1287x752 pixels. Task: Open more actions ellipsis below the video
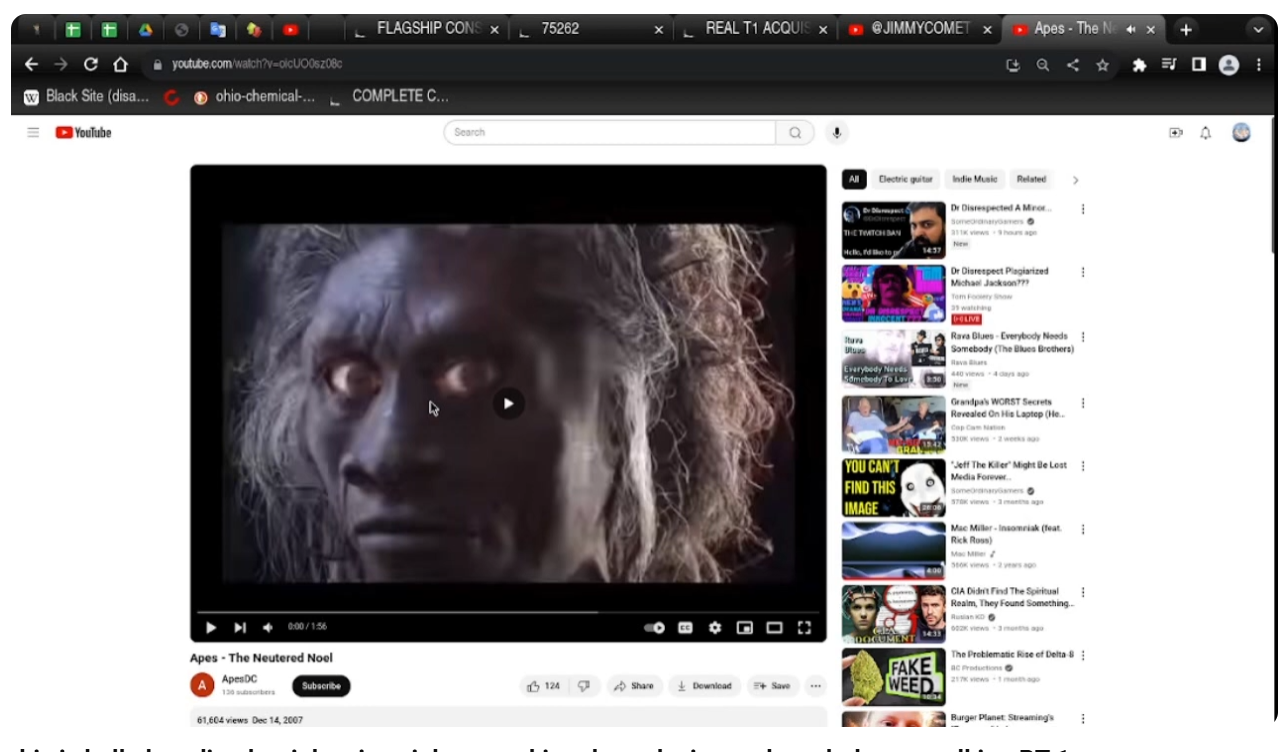point(816,686)
